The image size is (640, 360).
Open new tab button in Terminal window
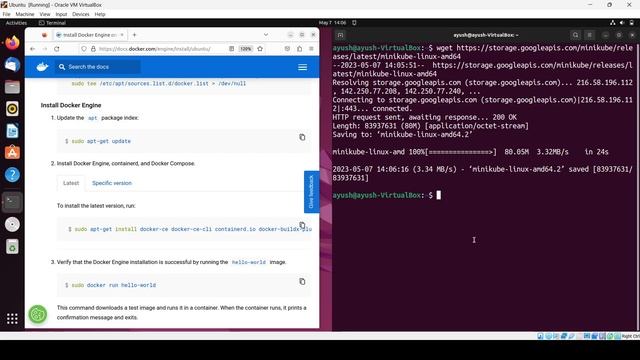tap(340, 35)
